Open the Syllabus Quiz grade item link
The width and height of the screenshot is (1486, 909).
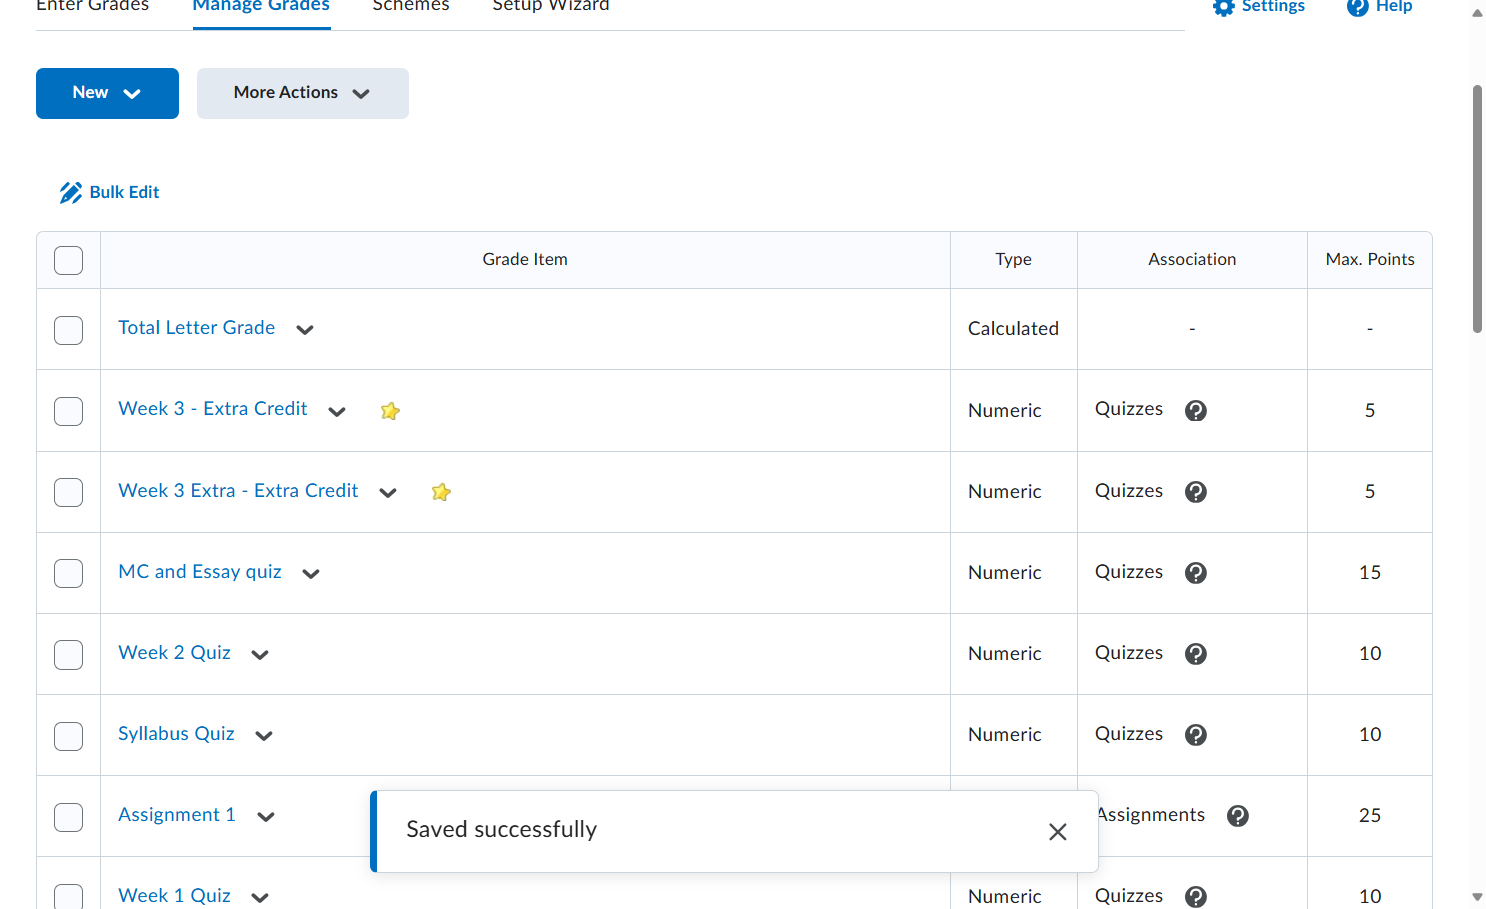[x=176, y=734]
